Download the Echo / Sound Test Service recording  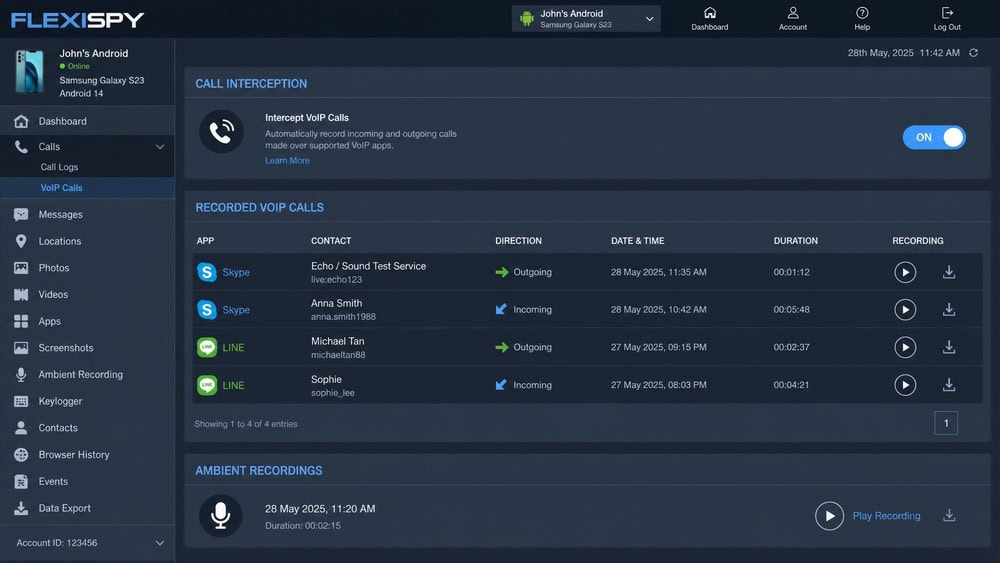(x=949, y=272)
